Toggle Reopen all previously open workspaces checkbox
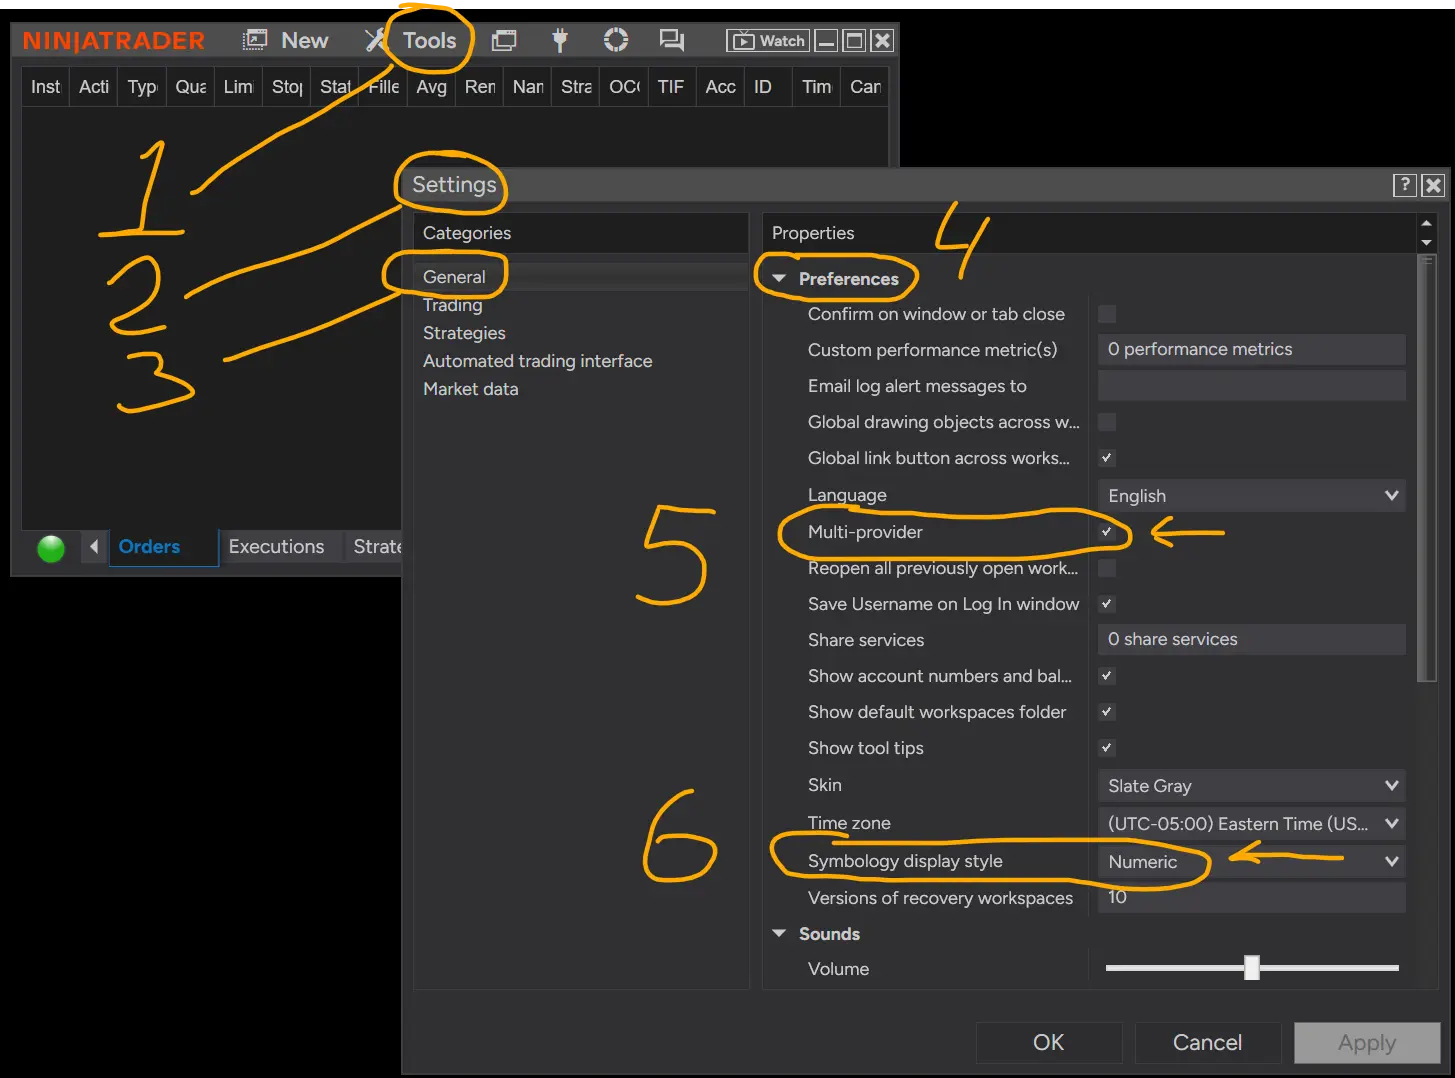Screen dimensions: 1455x1078 click(1107, 568)
